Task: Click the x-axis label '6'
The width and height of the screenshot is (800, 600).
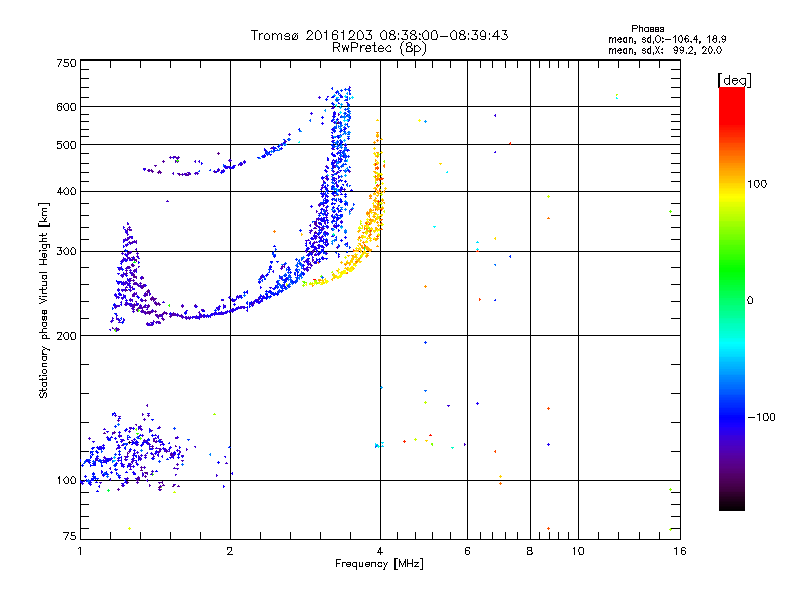Action: (x=467, y=551)
